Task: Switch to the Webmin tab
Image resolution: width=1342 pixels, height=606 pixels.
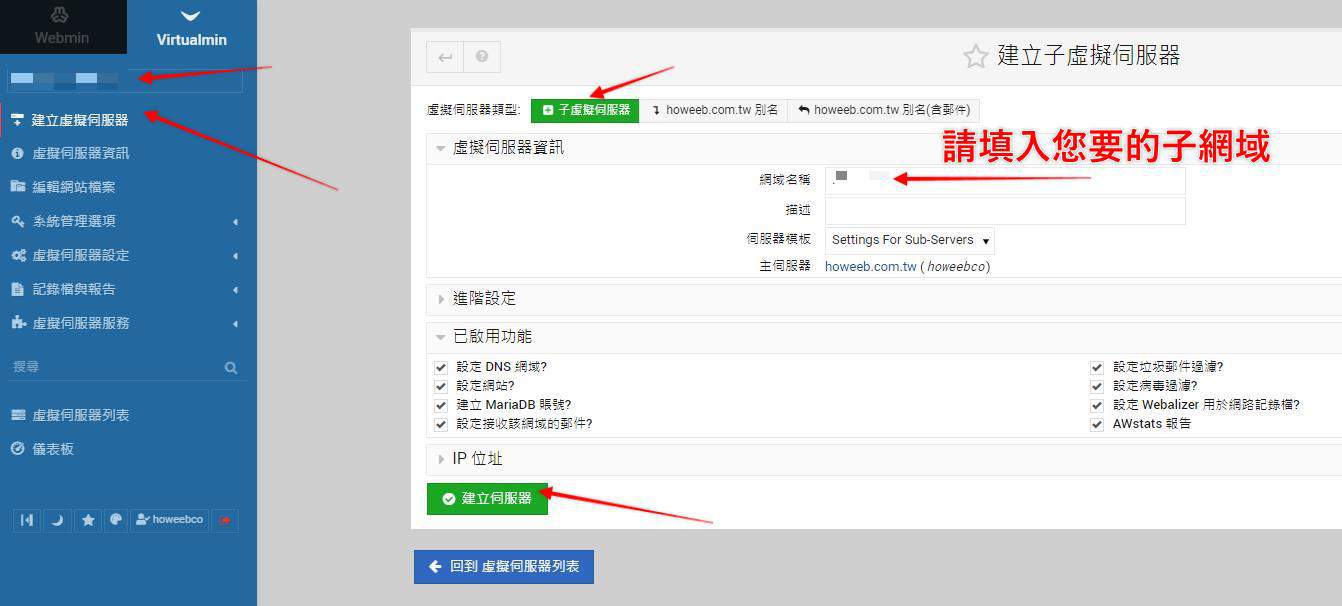Action: coord(62,27)
